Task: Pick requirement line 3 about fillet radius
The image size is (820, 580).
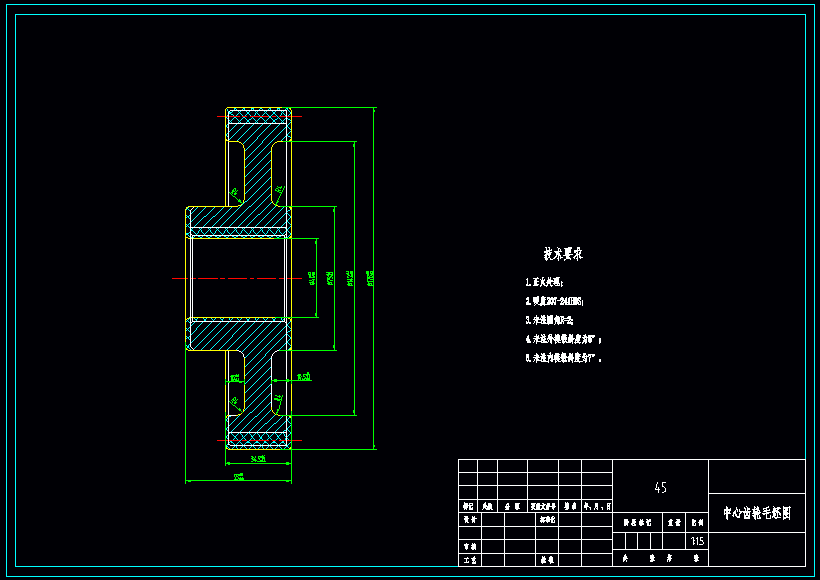Action: point(549,320)
